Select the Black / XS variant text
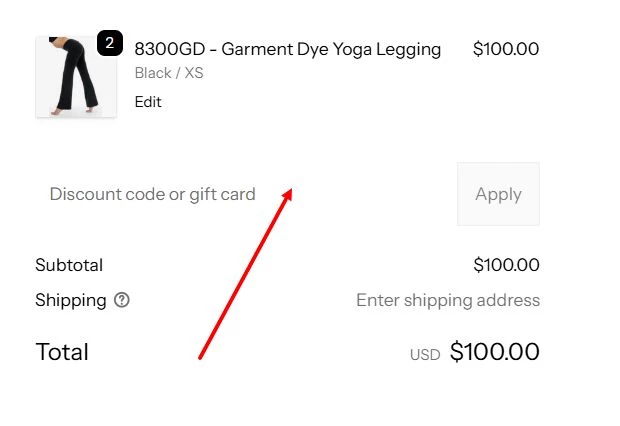The height and width of the screenshot is (426, 620). pyautogui.click(x=169, y=73)
